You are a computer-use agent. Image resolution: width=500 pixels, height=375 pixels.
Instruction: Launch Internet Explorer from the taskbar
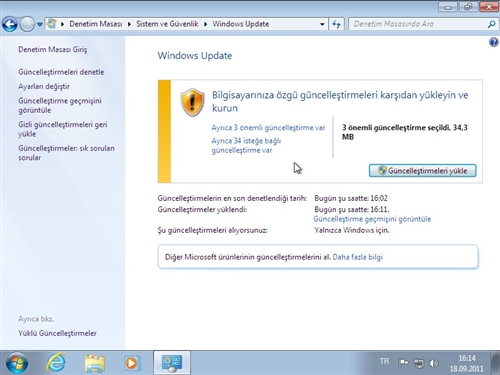[56, 363]
